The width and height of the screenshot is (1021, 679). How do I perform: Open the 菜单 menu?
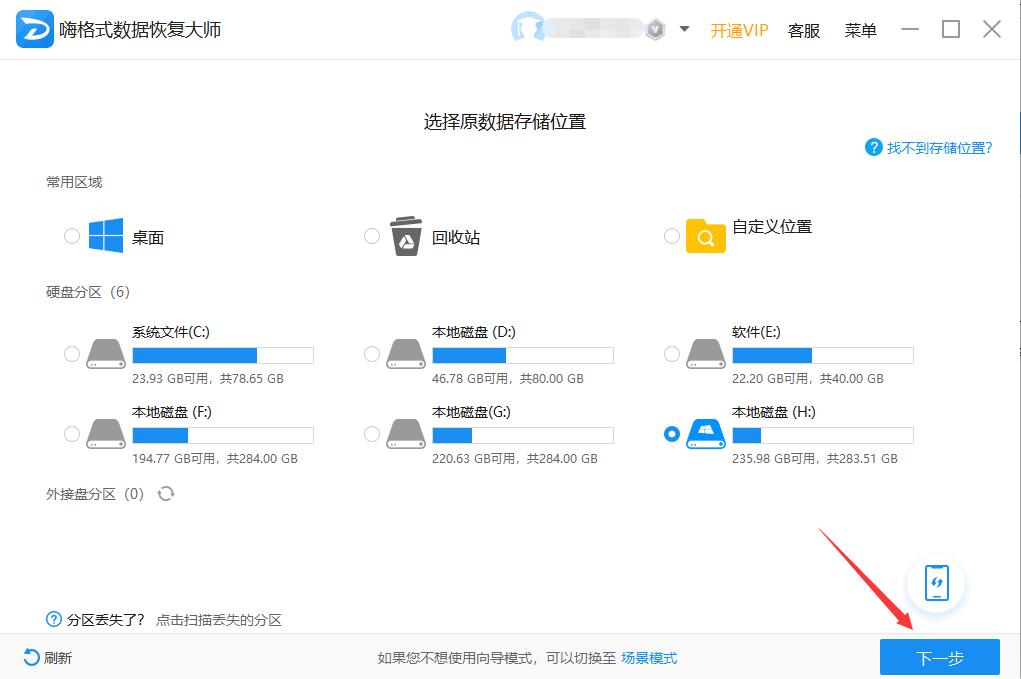tap(860, 30)
